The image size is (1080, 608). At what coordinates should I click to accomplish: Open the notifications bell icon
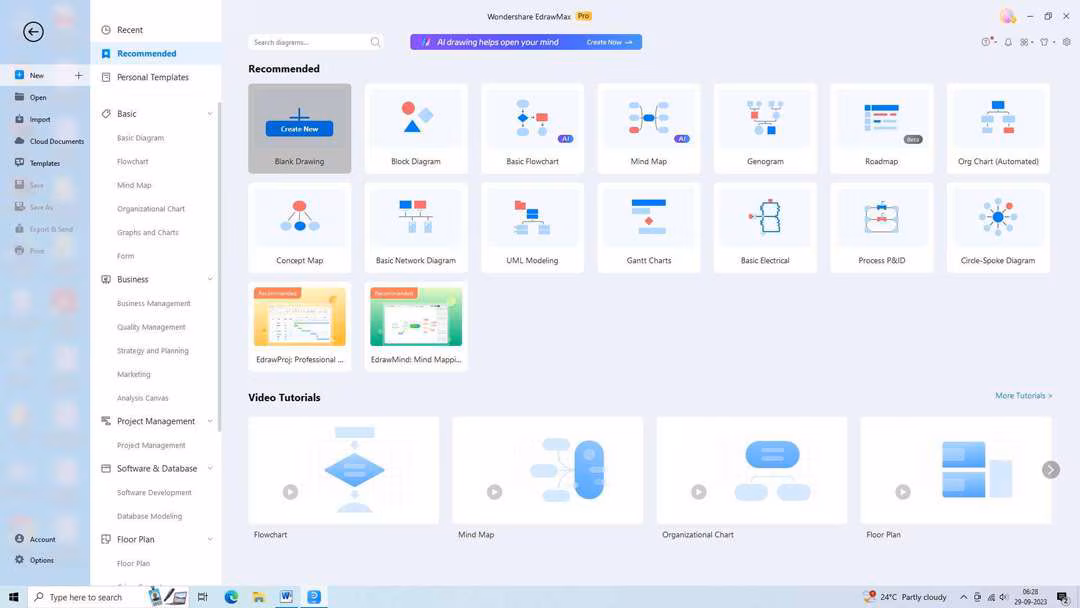point(1008,42)
